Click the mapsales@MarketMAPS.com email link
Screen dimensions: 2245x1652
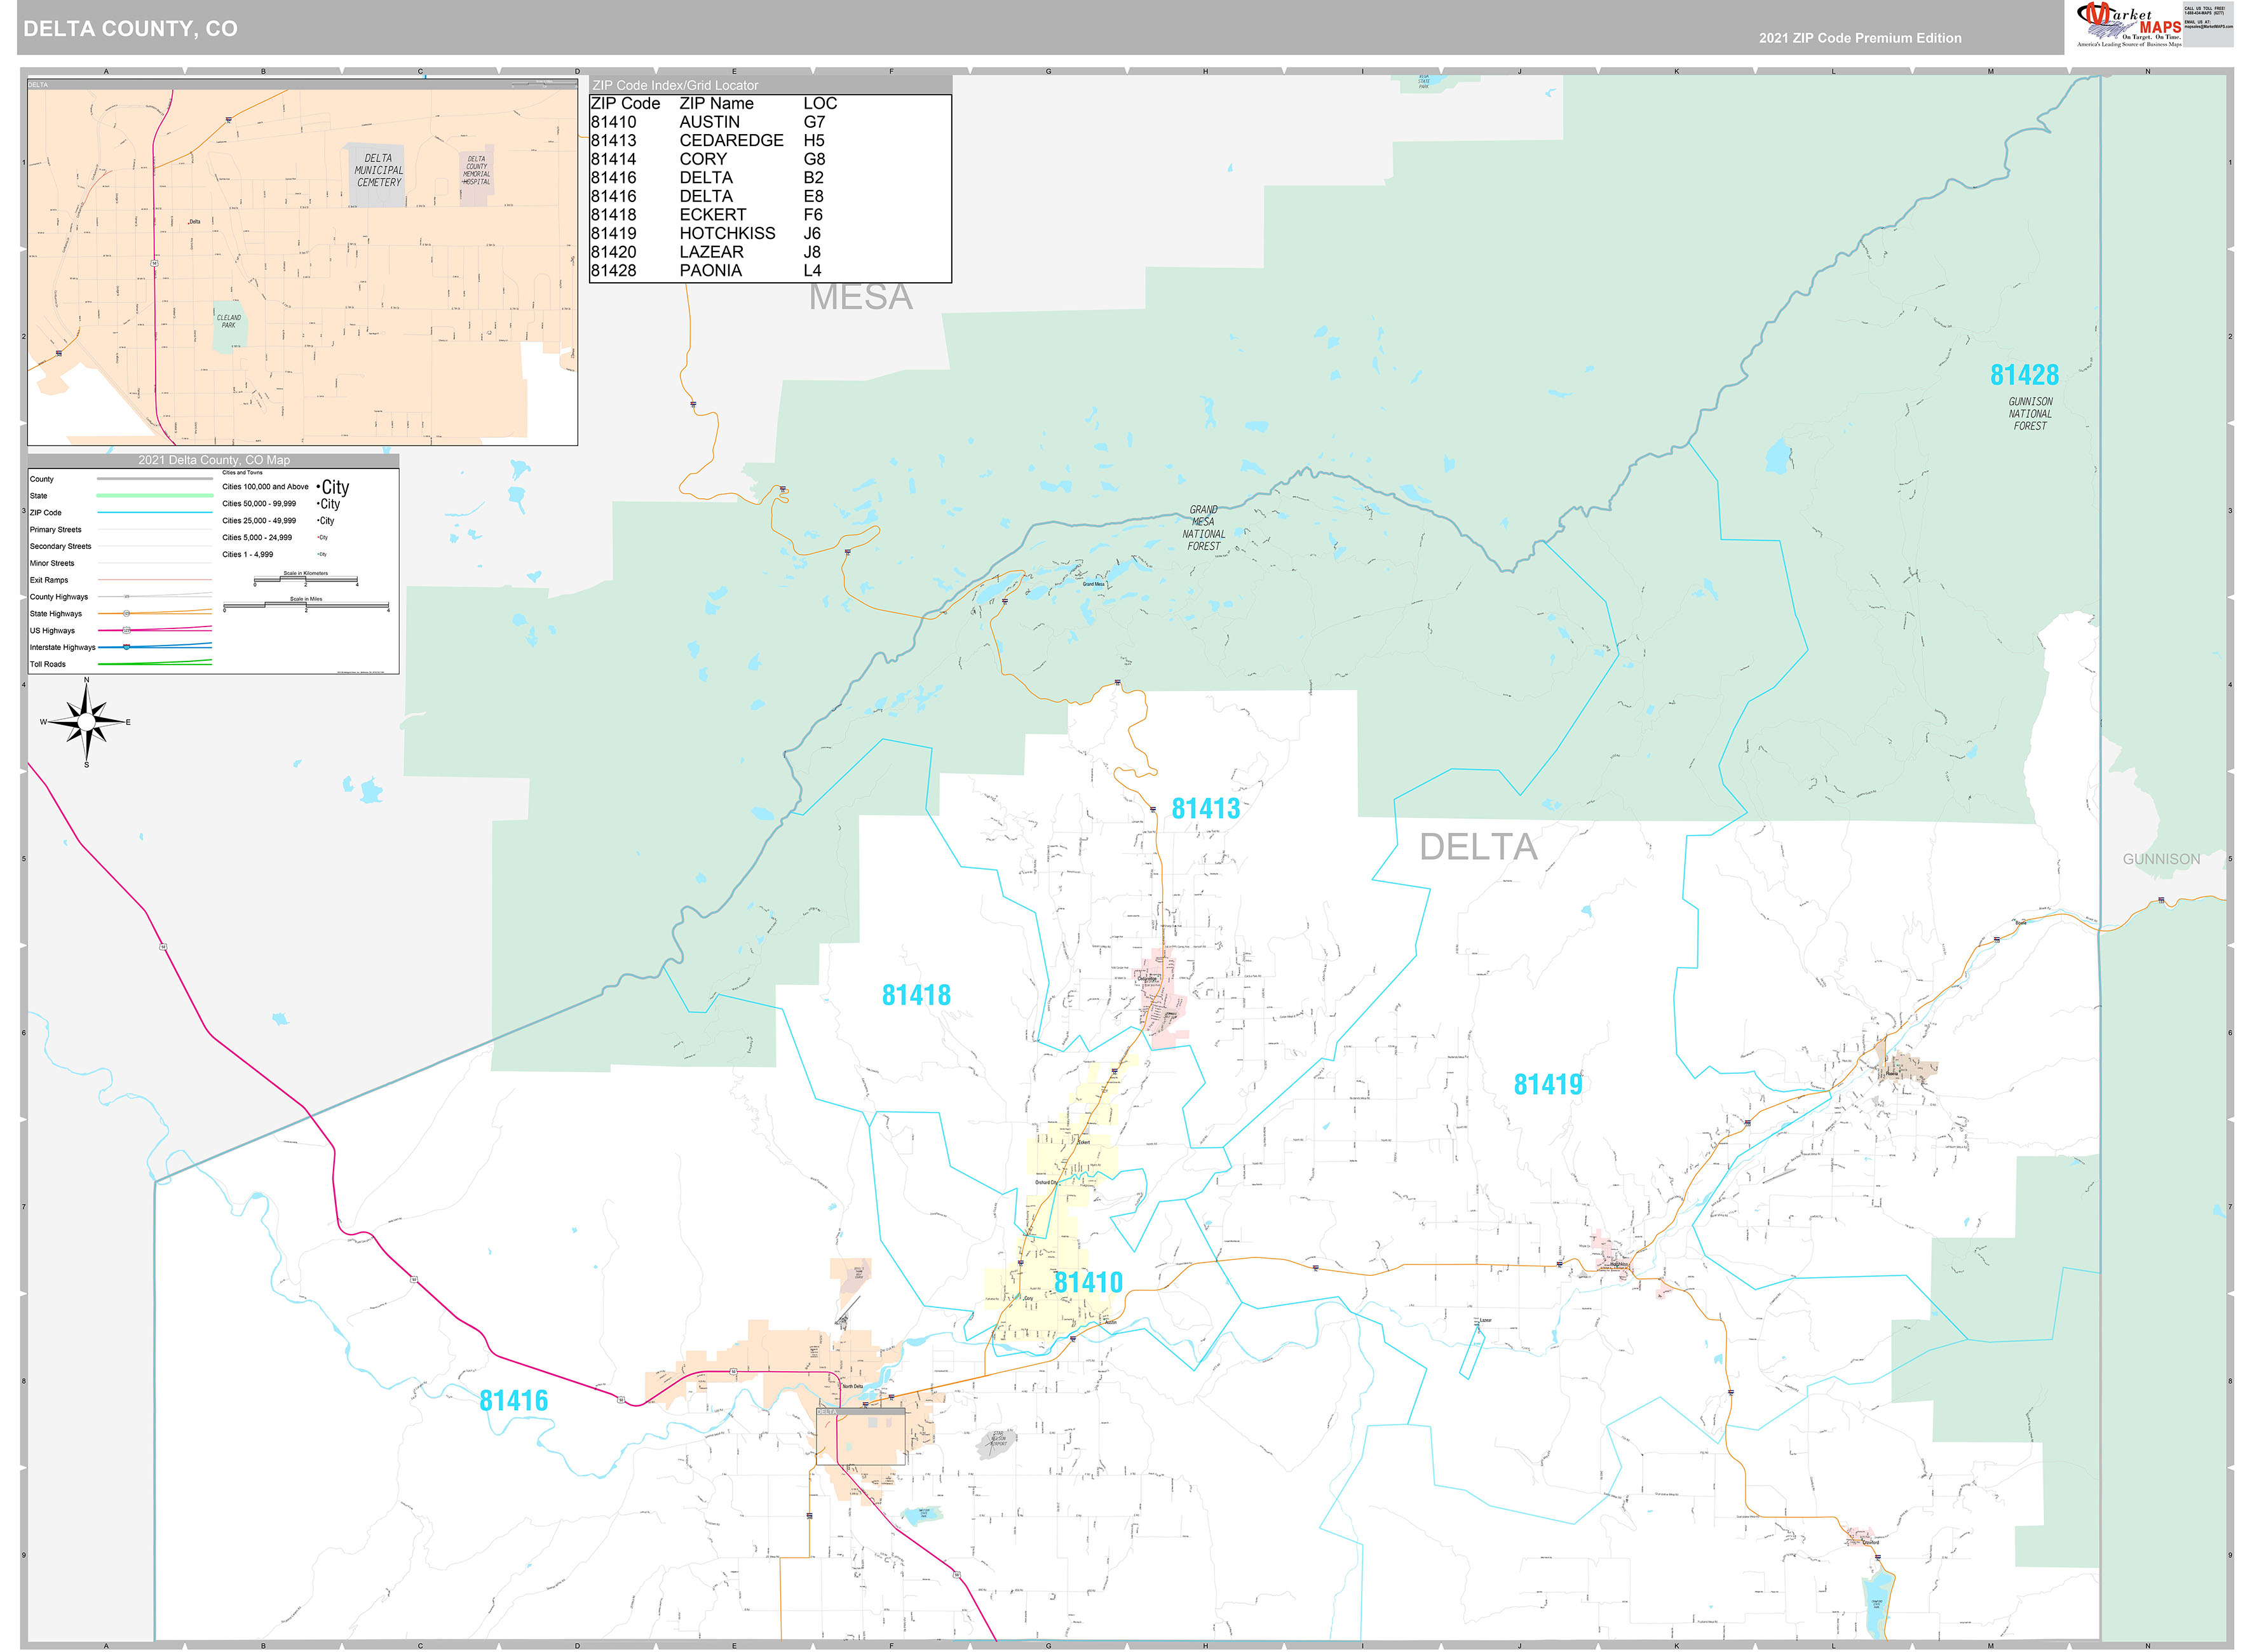[x=2210, y=27]
